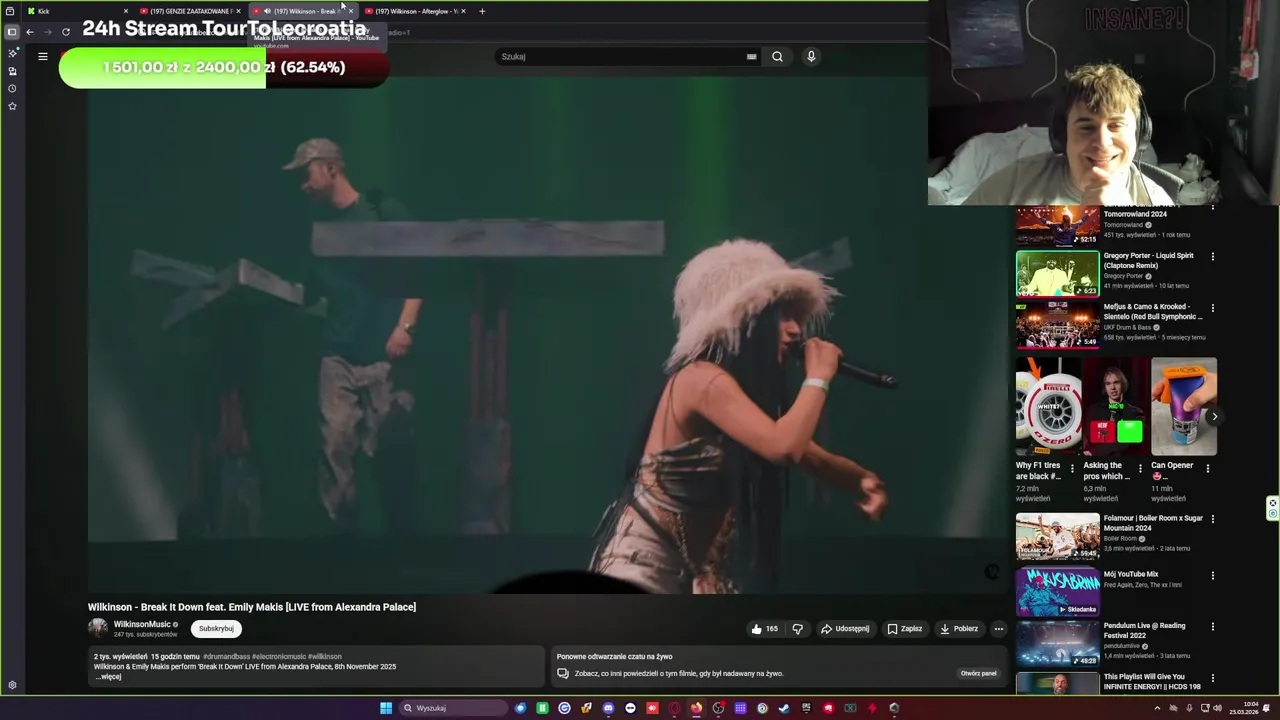The height and width of the screenshot is (720, 1280).
Task: Switch to GENZIE ZAATAKOWANE tab
Action: coord(190,11)
